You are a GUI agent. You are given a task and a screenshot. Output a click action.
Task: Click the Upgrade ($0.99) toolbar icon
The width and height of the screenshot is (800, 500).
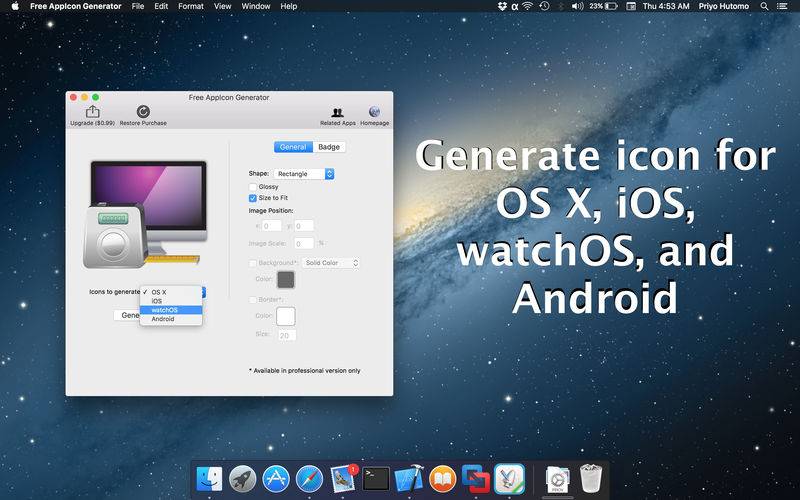(x=92, y=111)
